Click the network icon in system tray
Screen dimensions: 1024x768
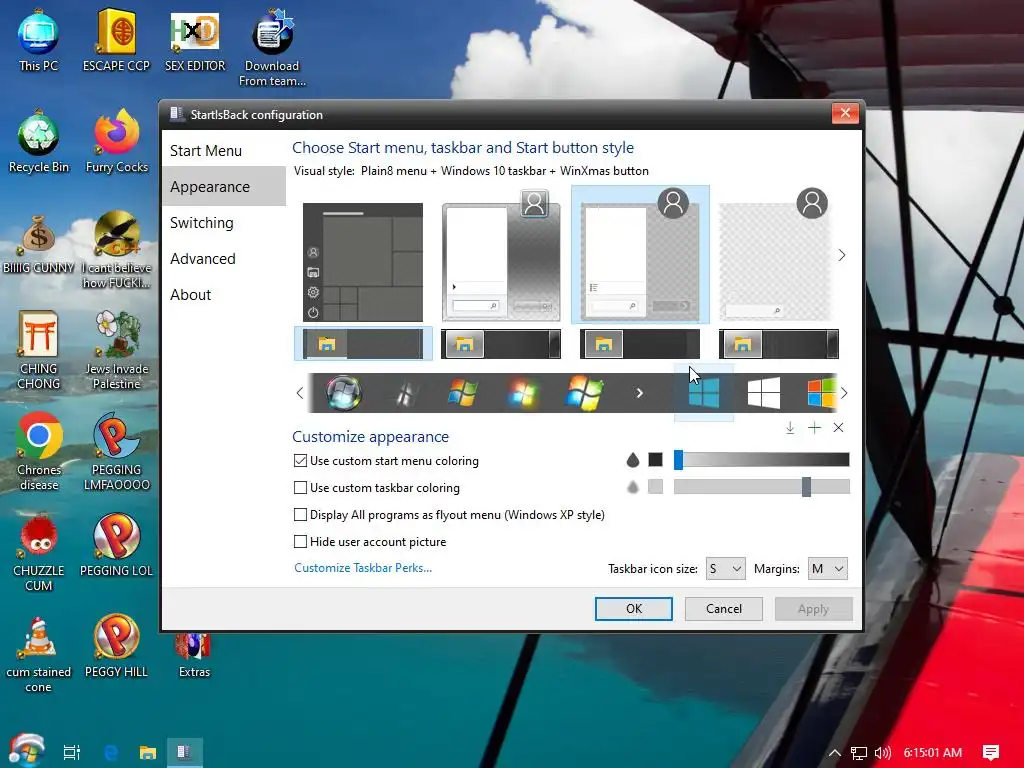(x=859, y=753)
